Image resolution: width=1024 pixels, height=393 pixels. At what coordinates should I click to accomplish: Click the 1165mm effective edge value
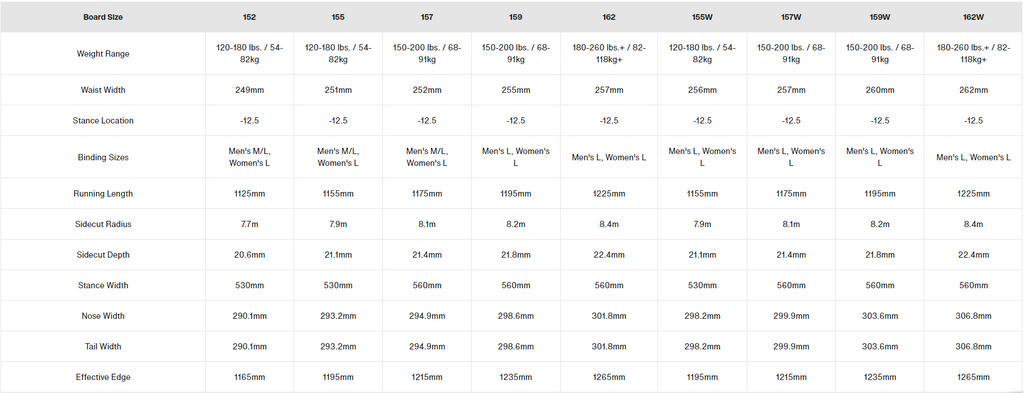point(249,377)
